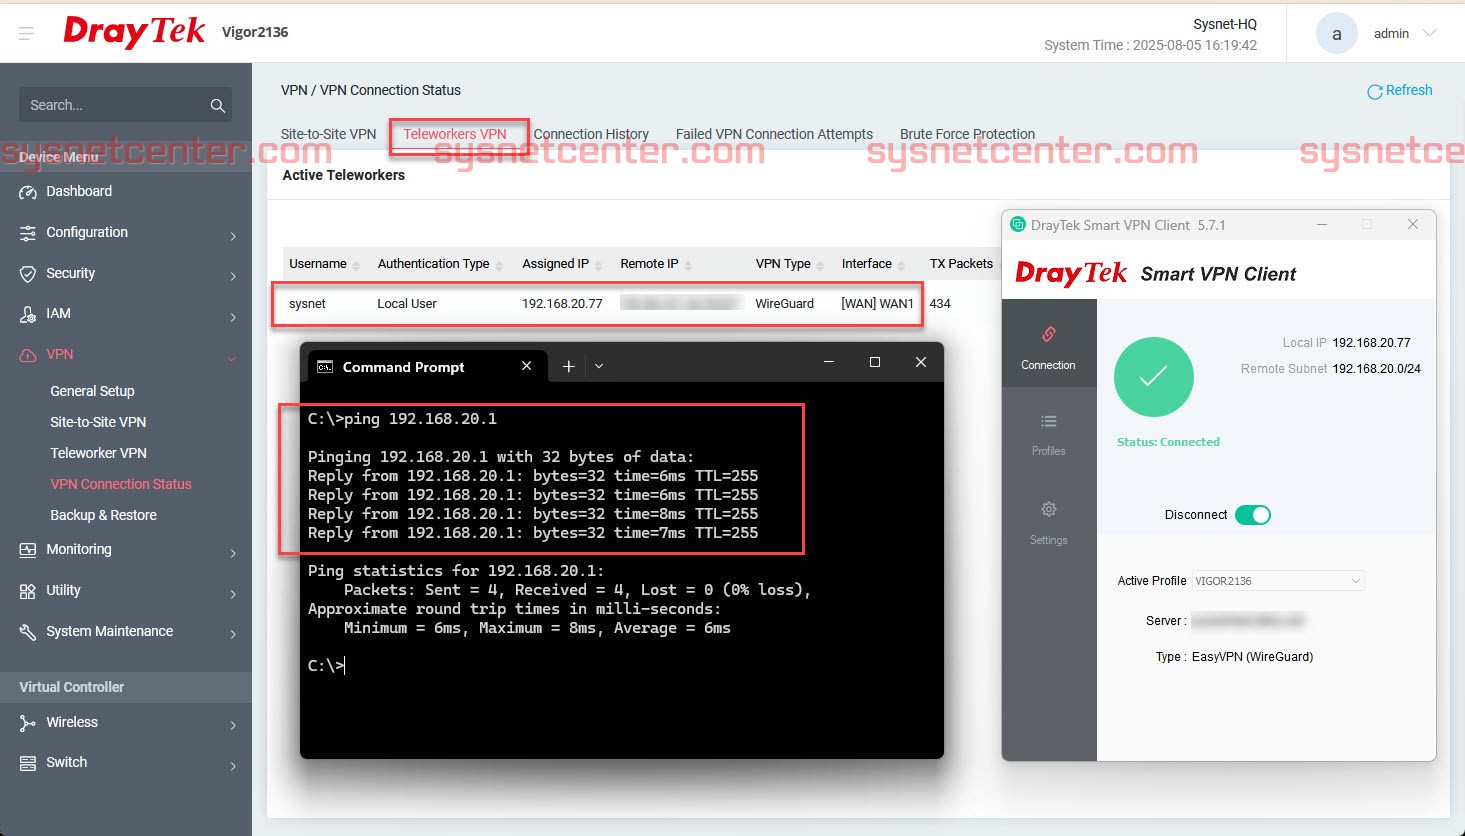The image size is (1465, 836).
Task: Click the Wireless branch icon
Action: pyautogui.click(x=28, y=723)
